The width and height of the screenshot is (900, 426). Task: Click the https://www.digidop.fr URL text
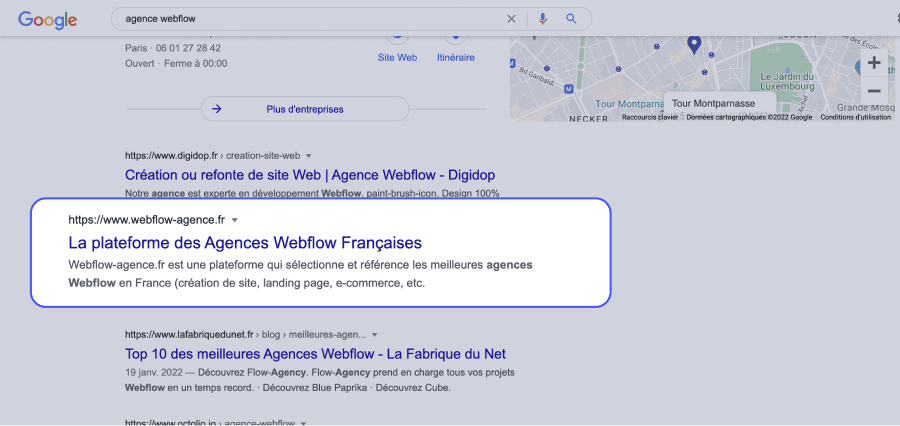172,156
